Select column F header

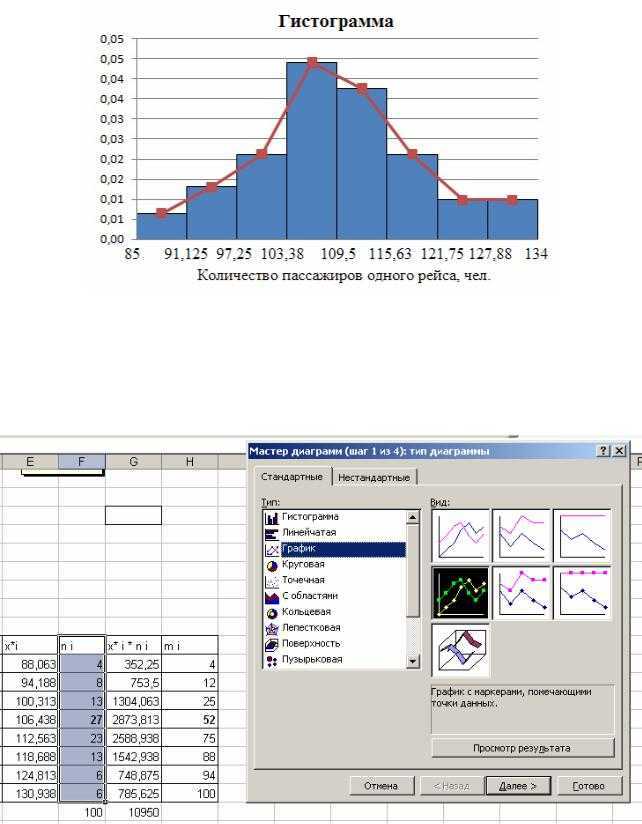coord(81,461)
